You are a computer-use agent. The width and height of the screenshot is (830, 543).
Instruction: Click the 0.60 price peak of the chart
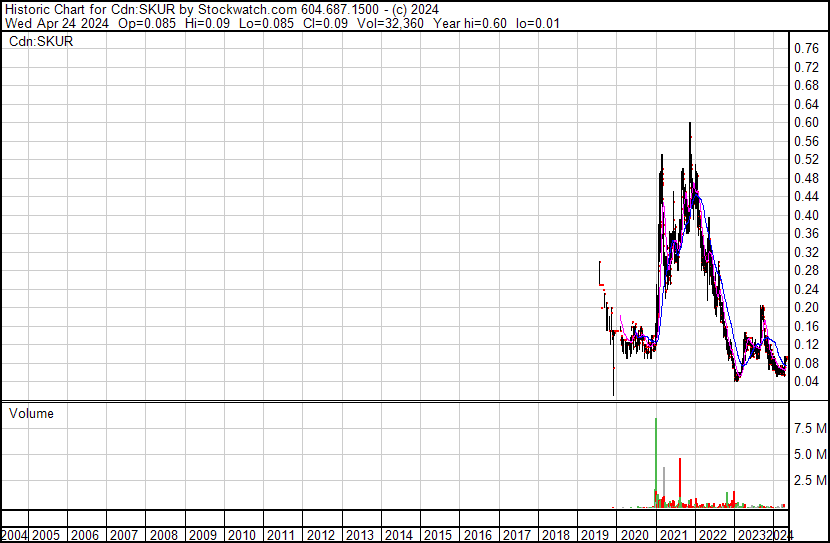[690, 124]
